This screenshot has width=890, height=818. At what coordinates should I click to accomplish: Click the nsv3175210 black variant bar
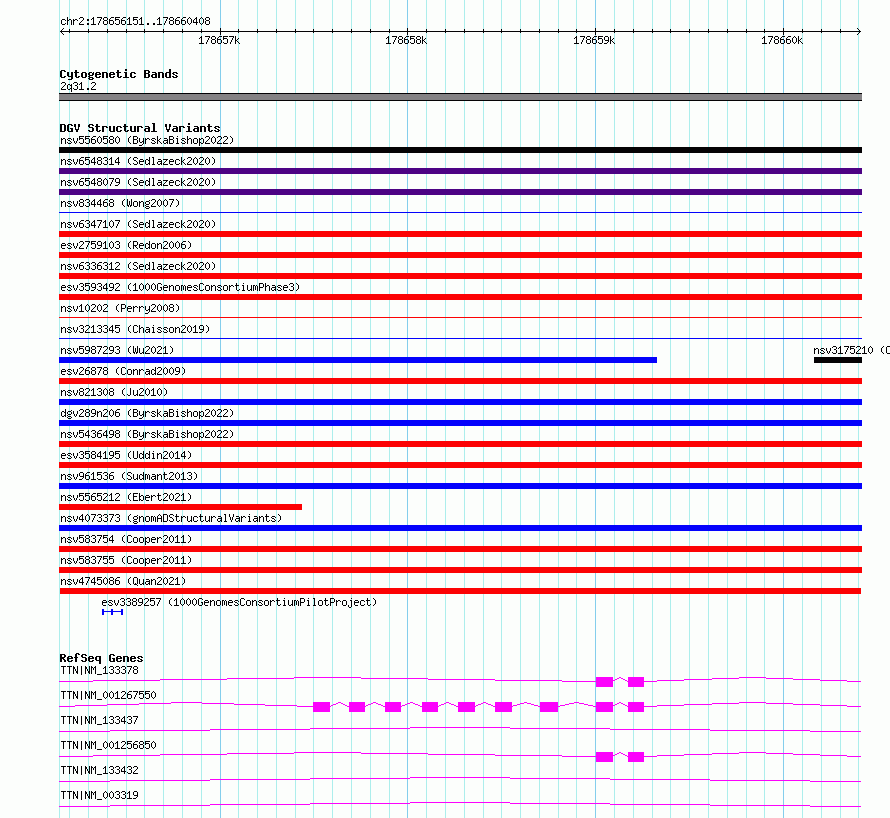click(838, 360)
